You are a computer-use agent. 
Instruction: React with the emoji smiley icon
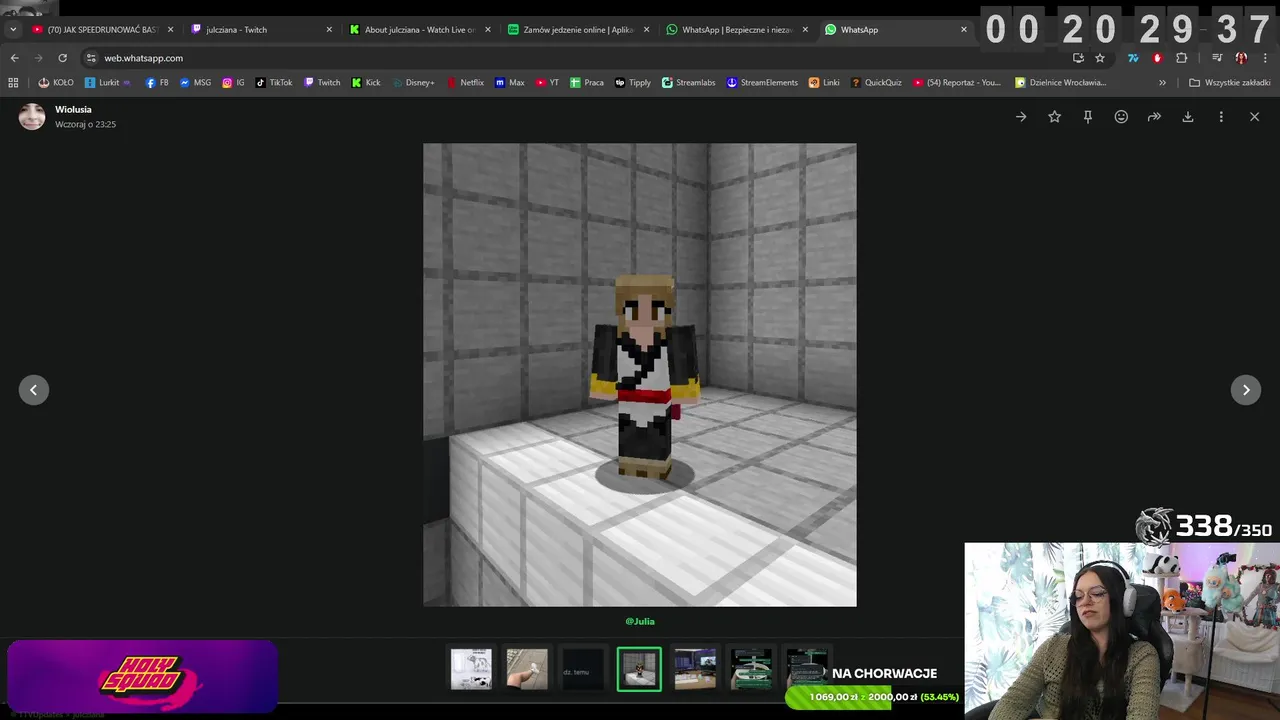coord(1121,117)
